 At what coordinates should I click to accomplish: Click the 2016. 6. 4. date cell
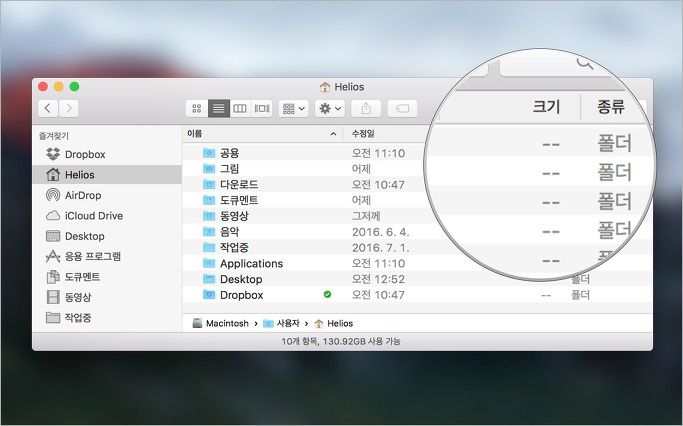380,232
